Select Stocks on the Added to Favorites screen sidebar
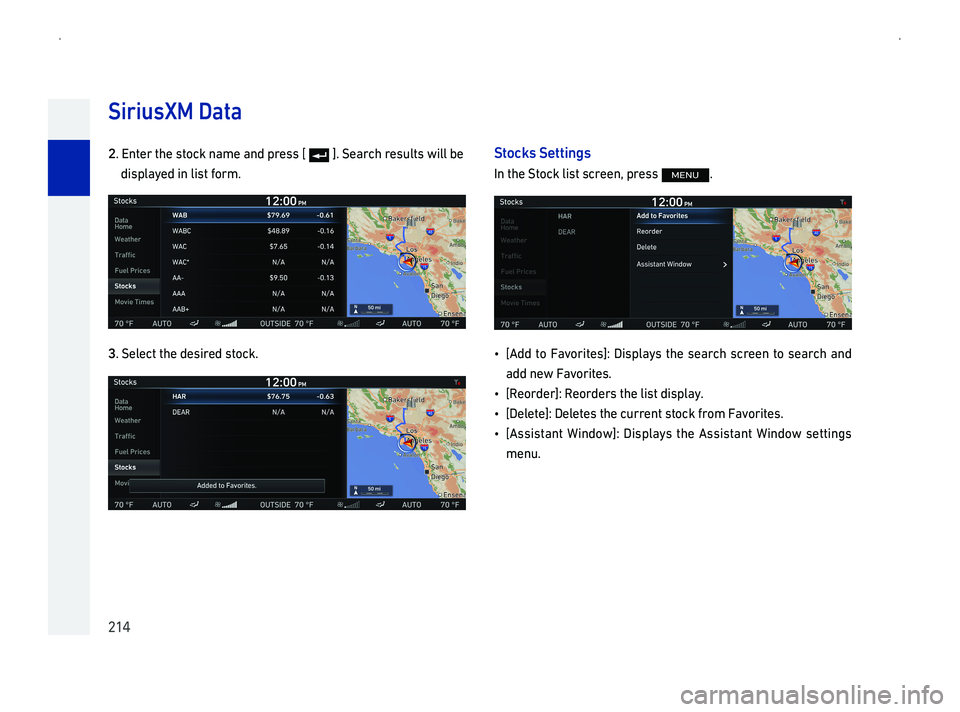The height and width of the screenshot is (712, 960). click(x=134, y=467)
